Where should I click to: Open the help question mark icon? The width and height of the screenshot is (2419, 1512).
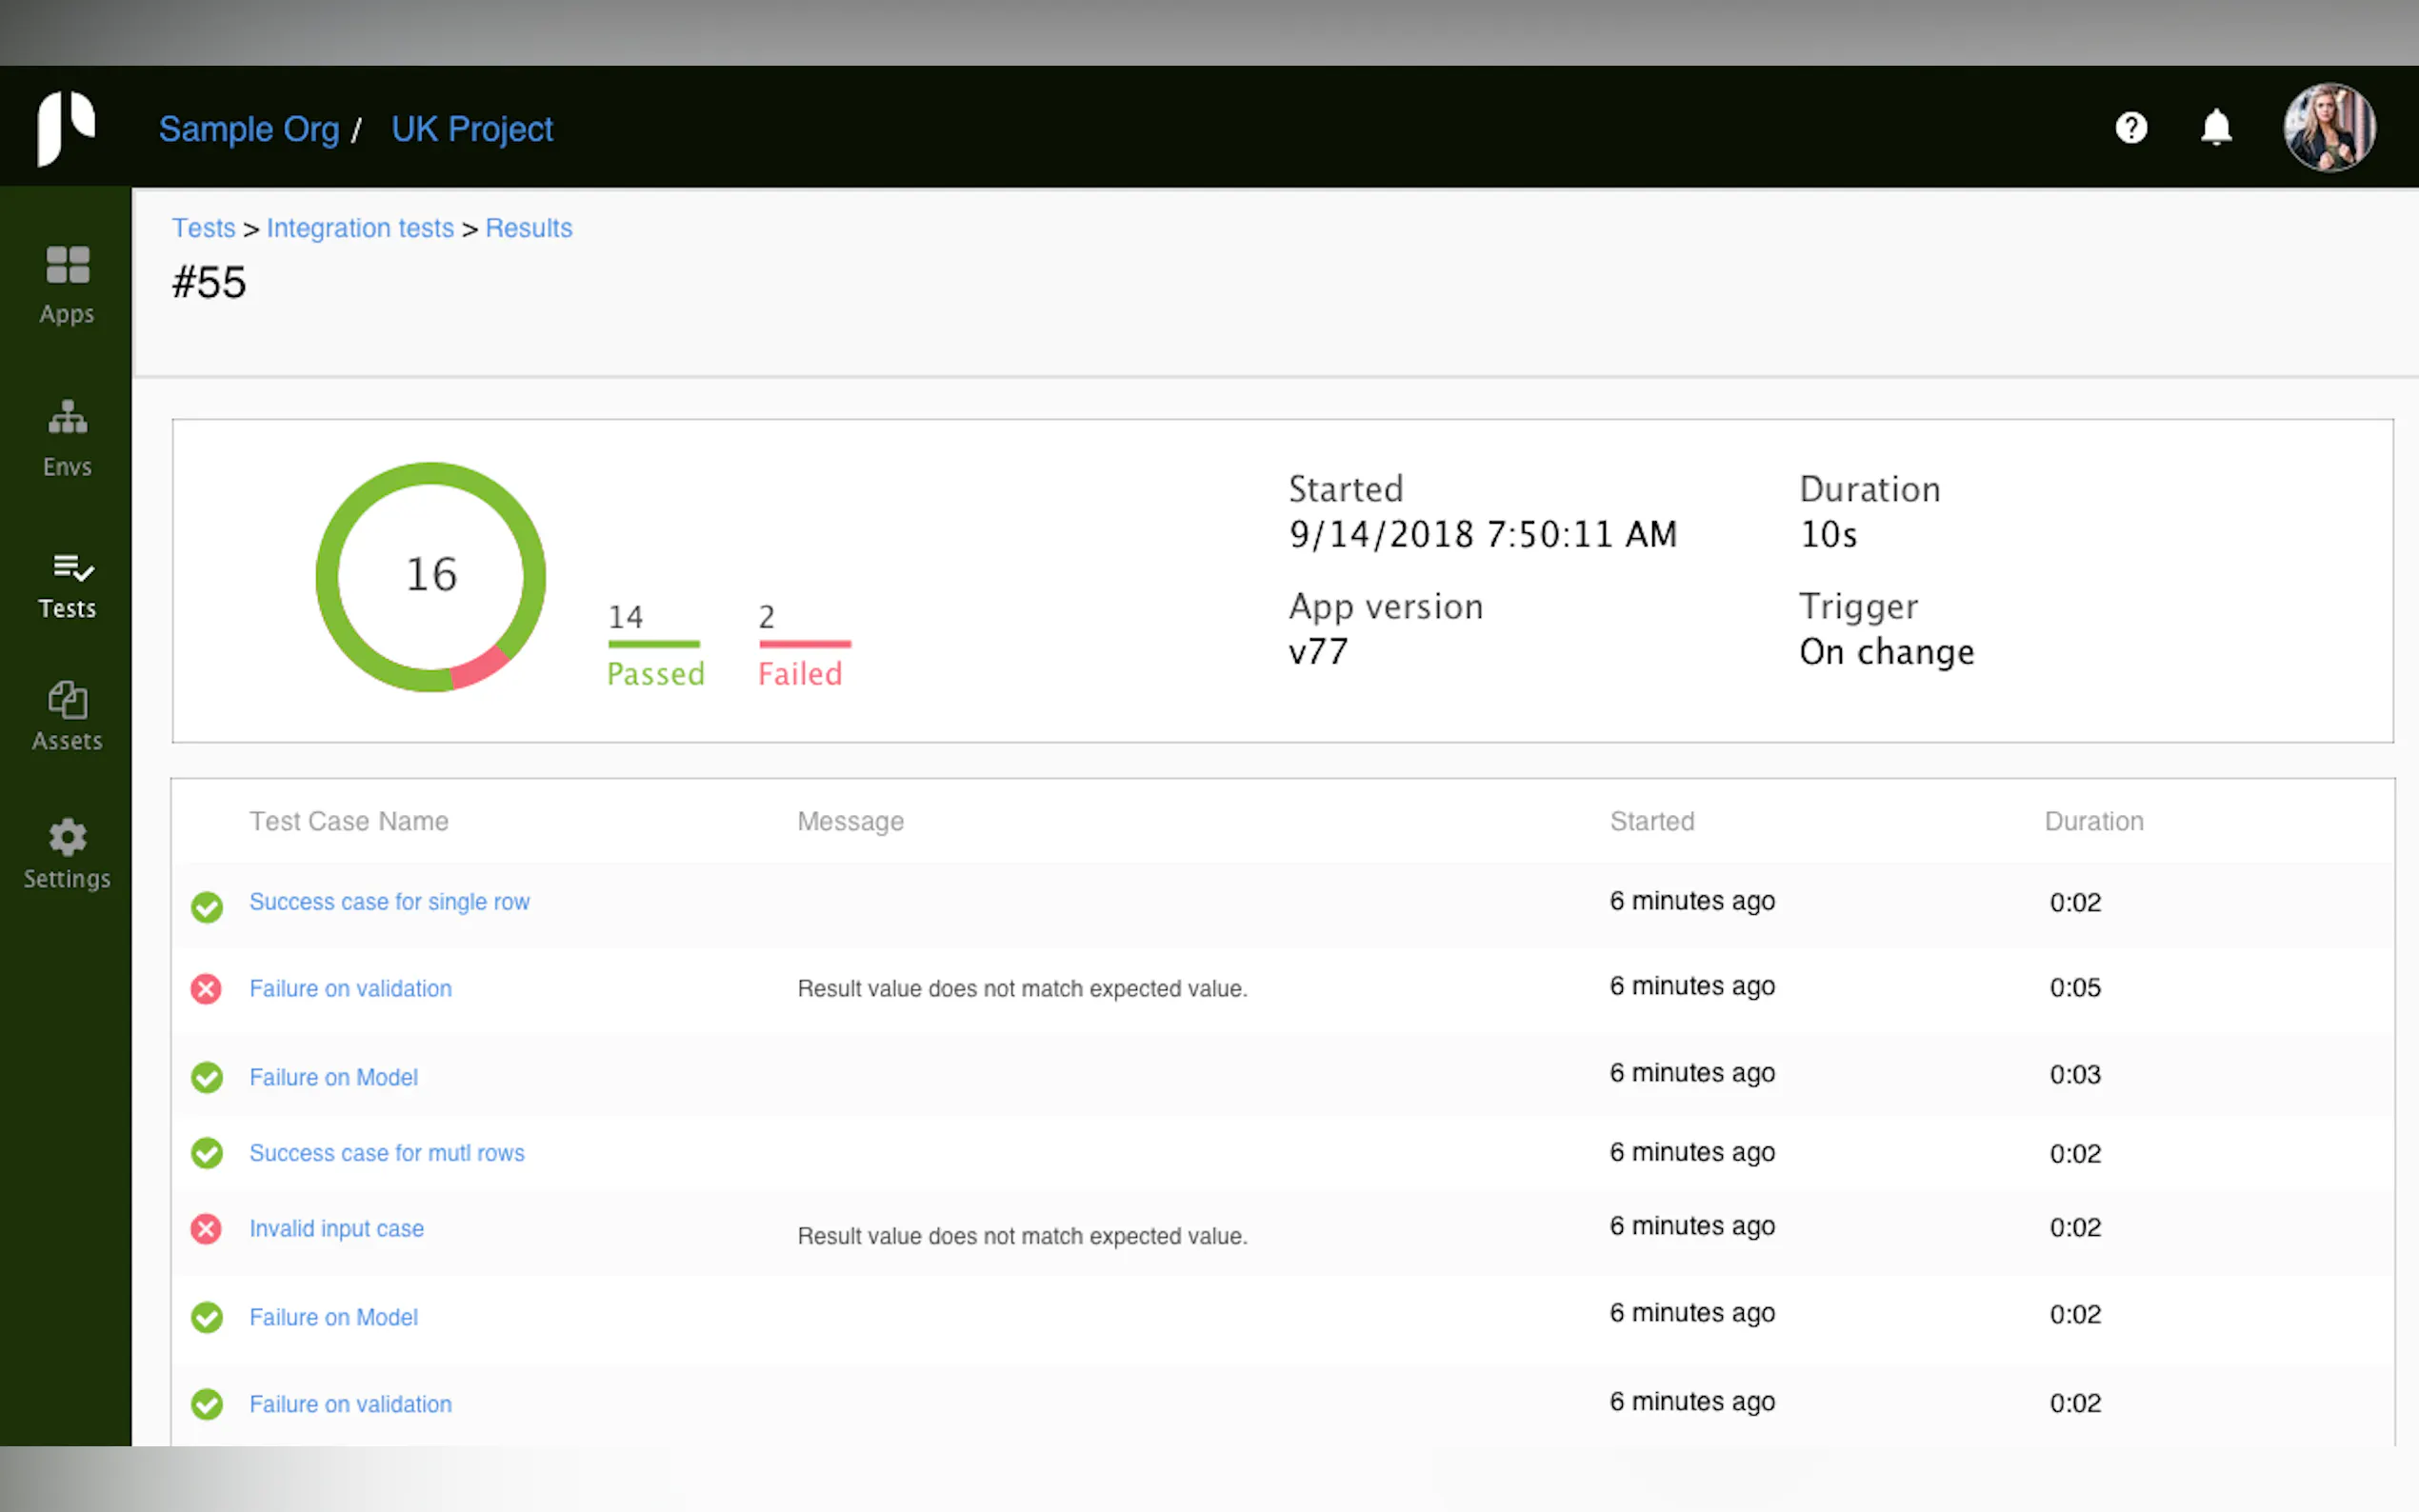pyautogui.click(x=2131, y=128)
